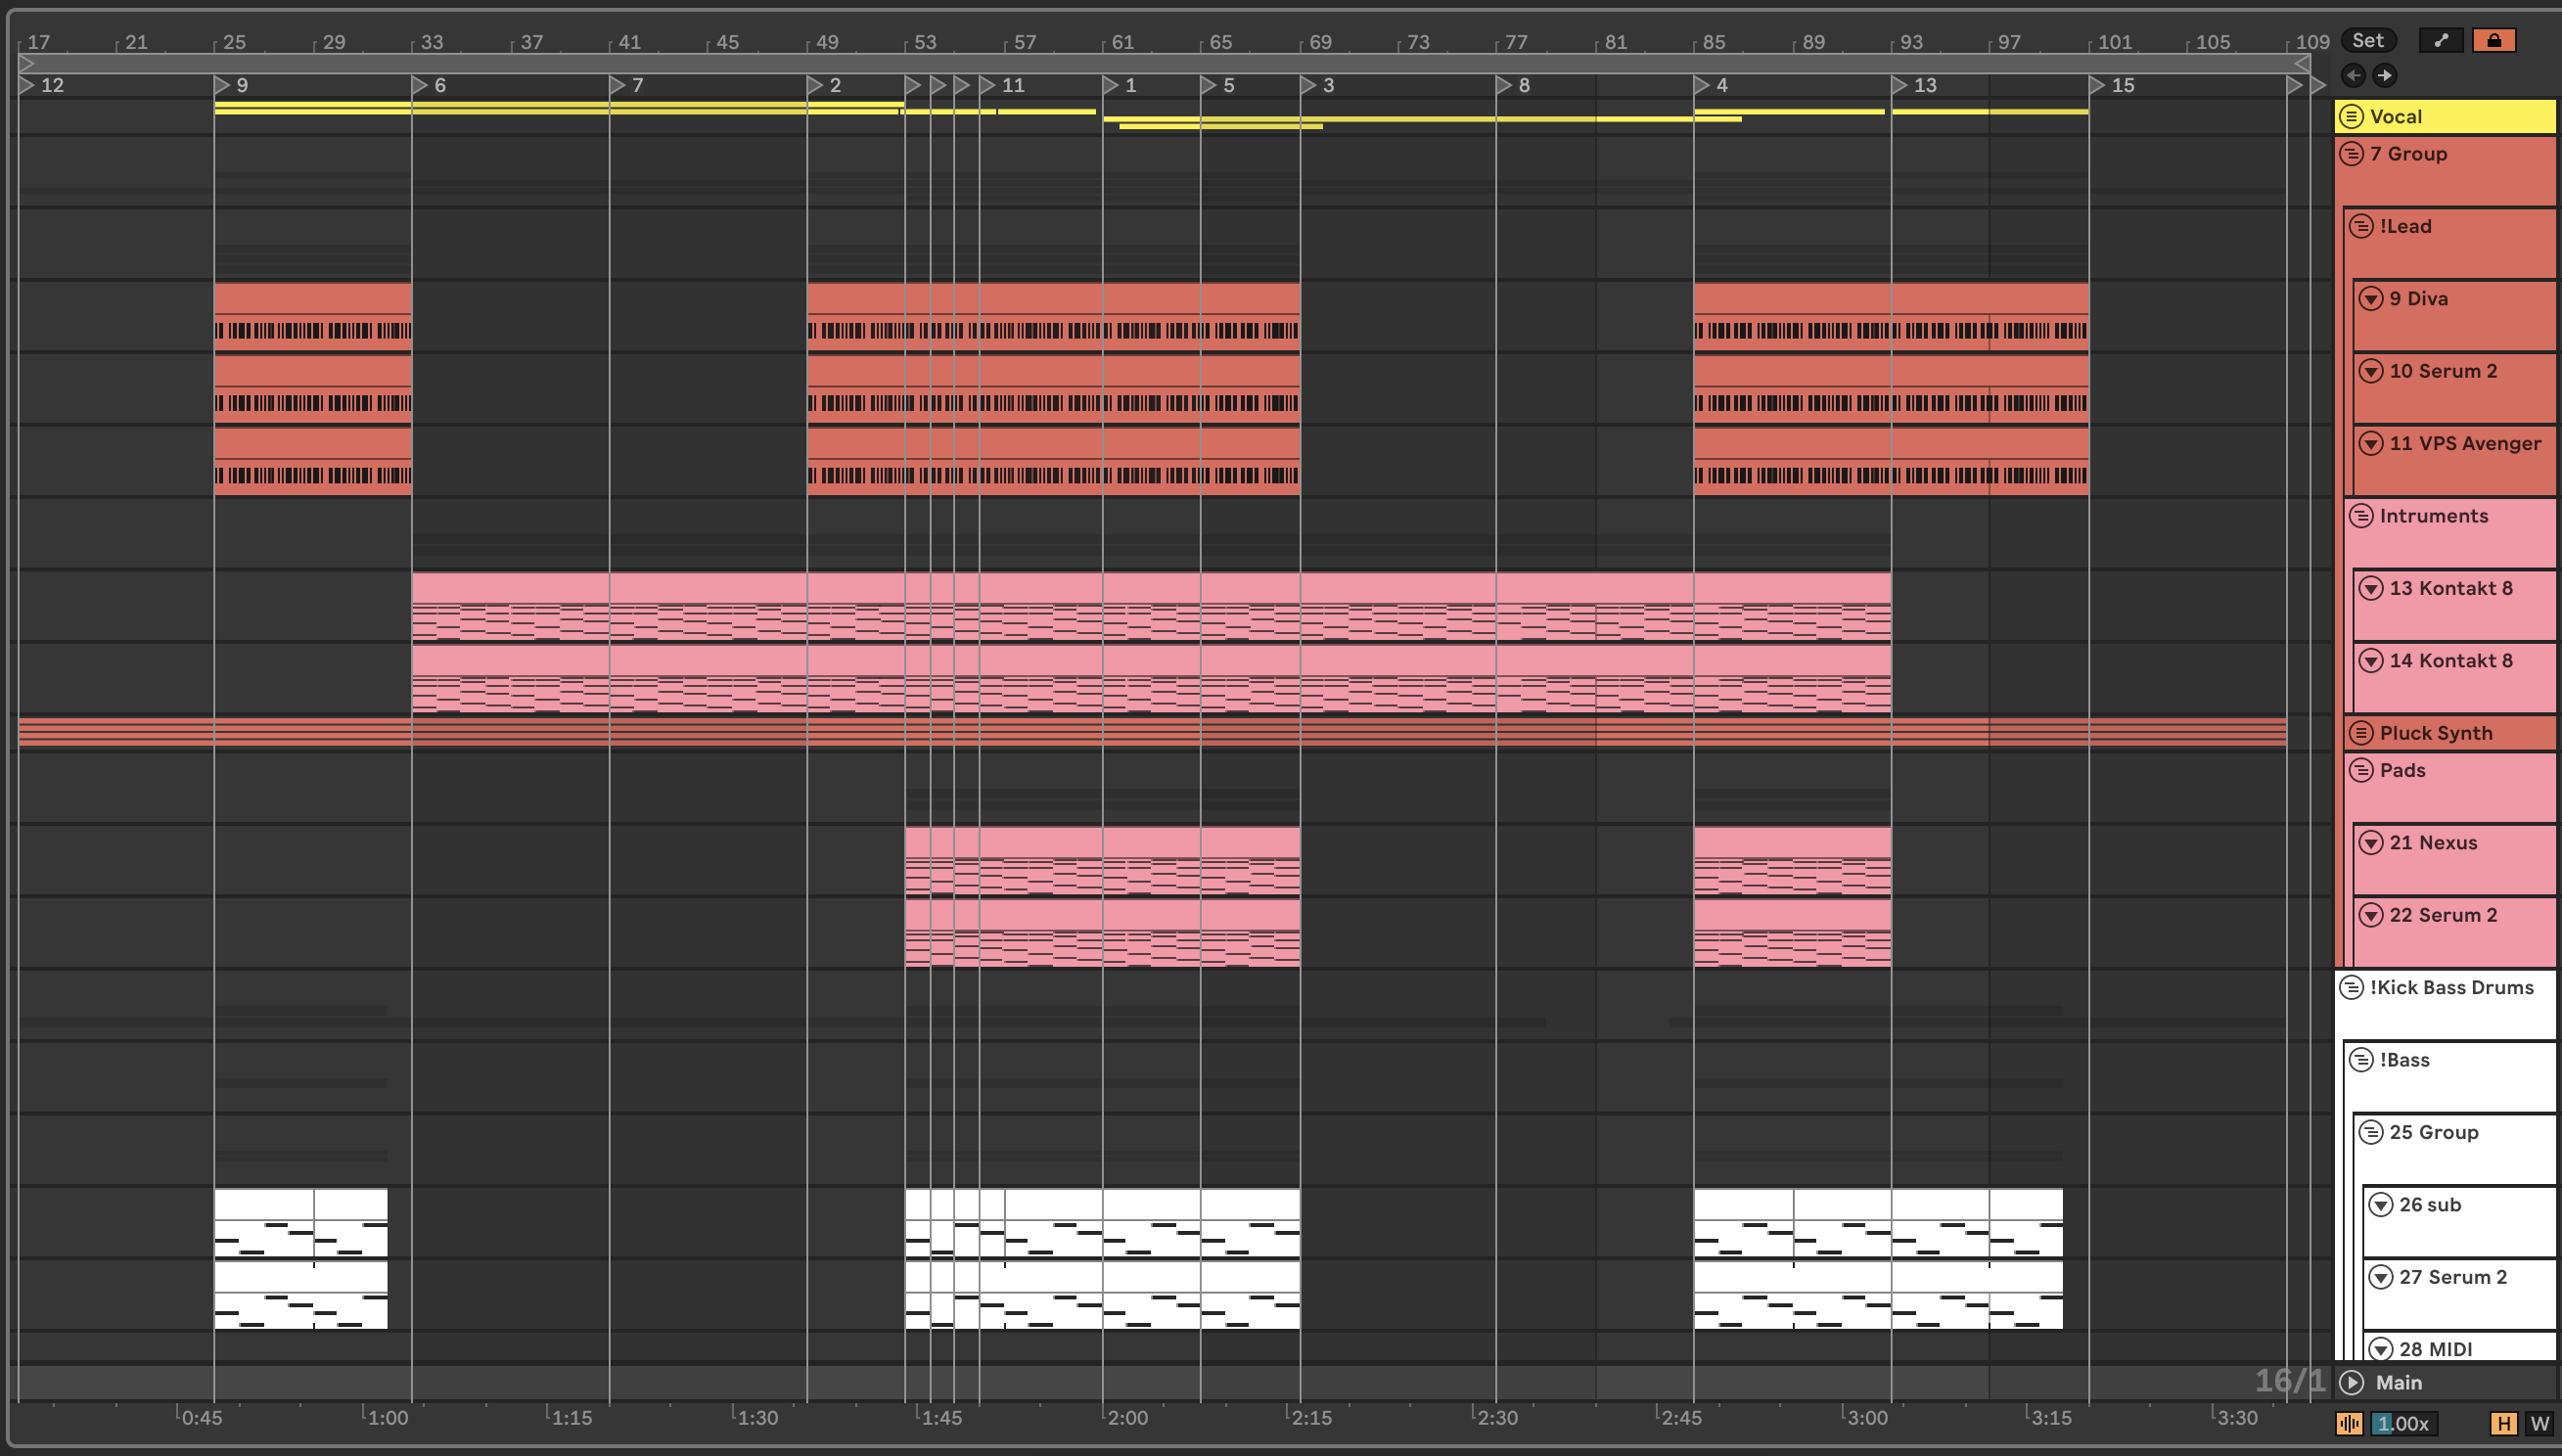The width and height of the screenshot is (2562, 1456).
Task: Expand the 13 Kontakt 8 track
Action: point(2371,588)
